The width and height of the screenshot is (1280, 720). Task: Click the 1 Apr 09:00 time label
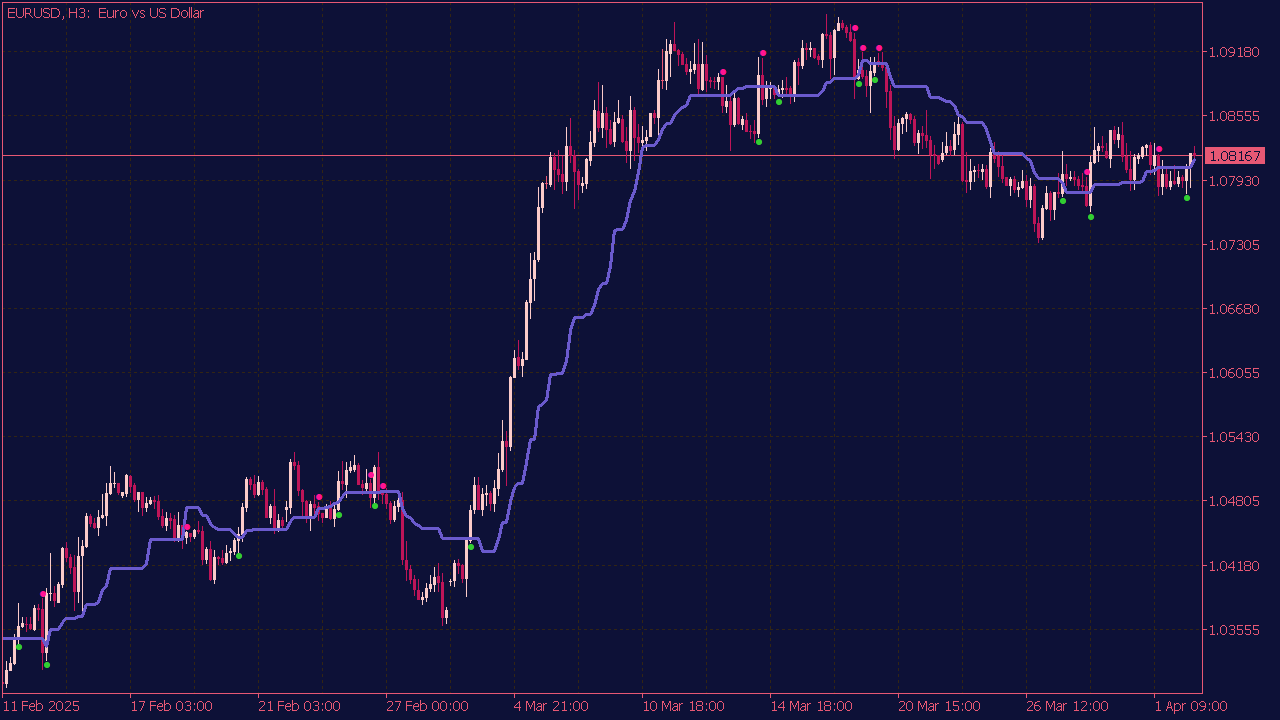point(1191,706)
